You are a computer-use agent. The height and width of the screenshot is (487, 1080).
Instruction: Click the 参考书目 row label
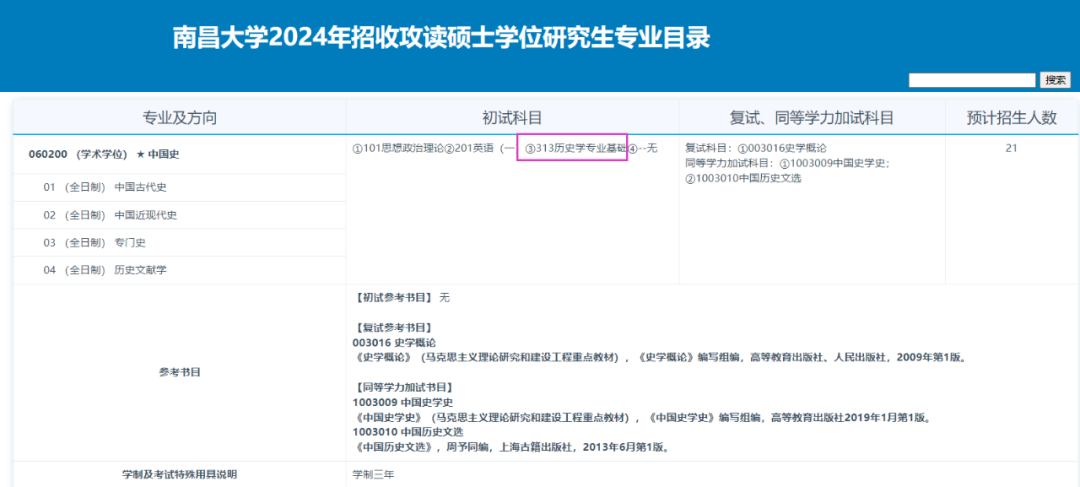[180, 372]
